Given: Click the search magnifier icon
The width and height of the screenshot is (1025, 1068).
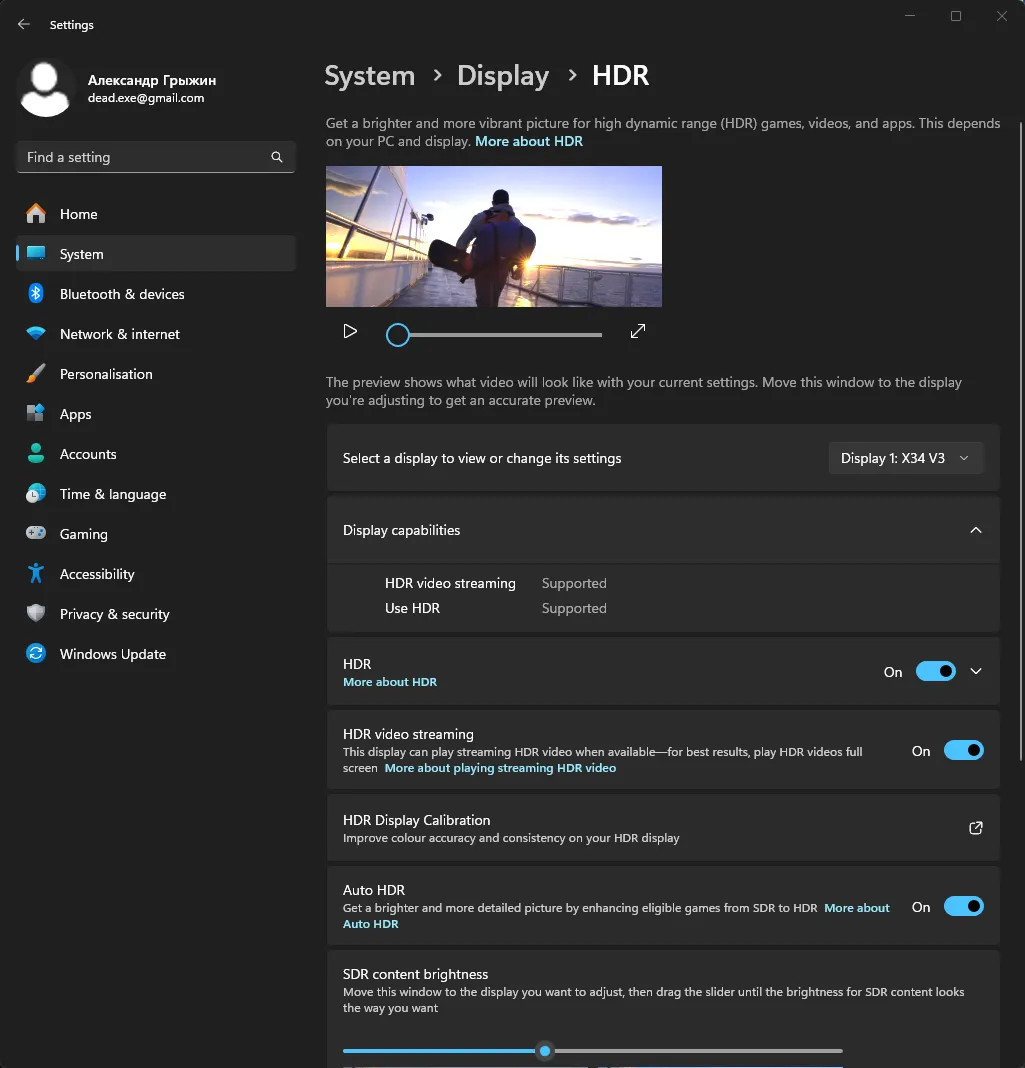Looking at the screenshot, I should 277,157.
